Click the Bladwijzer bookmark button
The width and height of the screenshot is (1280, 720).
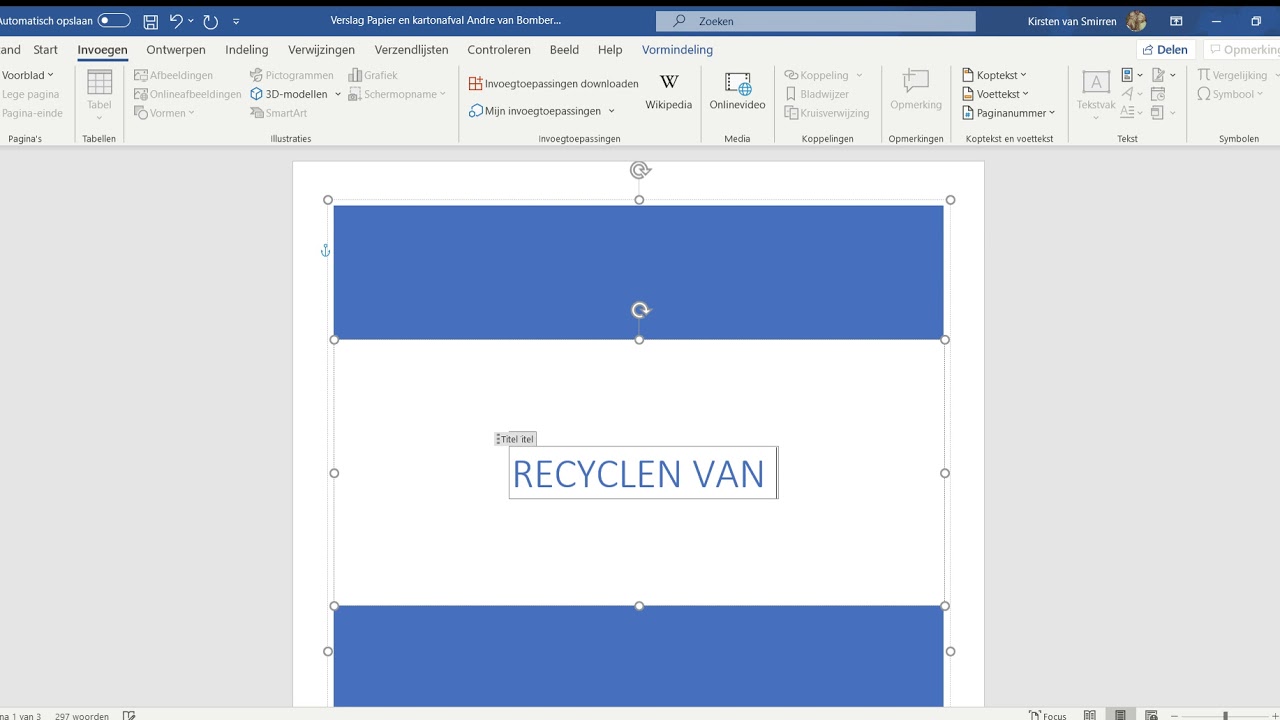817,94
